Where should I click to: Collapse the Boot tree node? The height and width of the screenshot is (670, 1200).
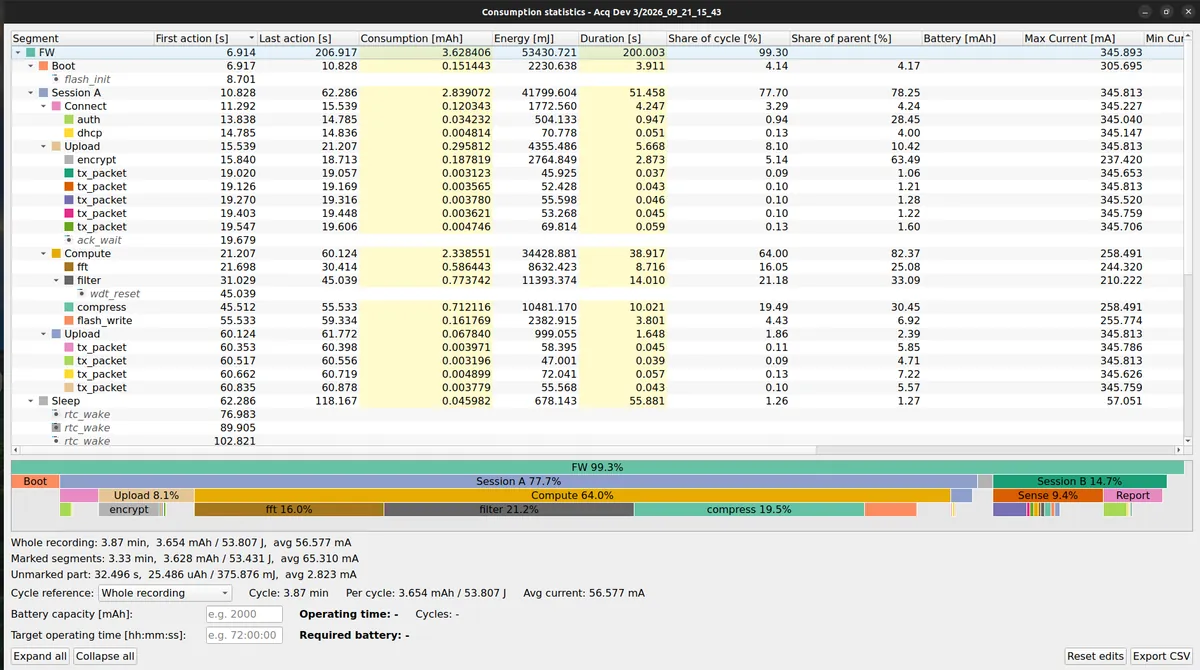pos(31,65)
